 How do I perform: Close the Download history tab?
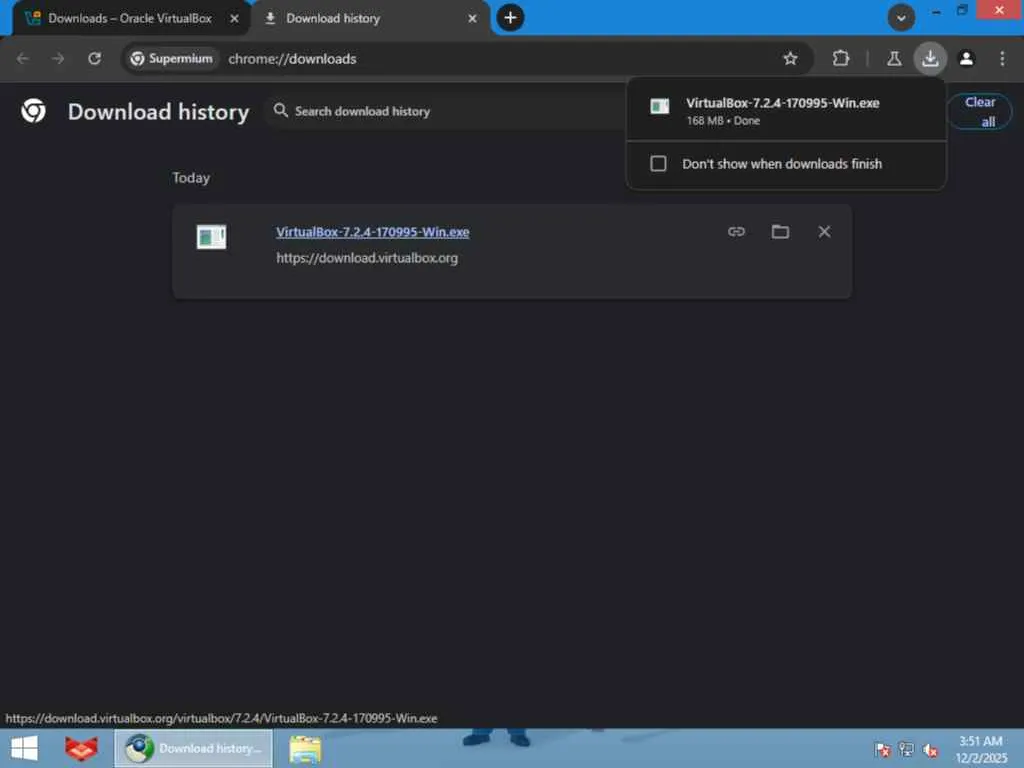tap(472, 19)
